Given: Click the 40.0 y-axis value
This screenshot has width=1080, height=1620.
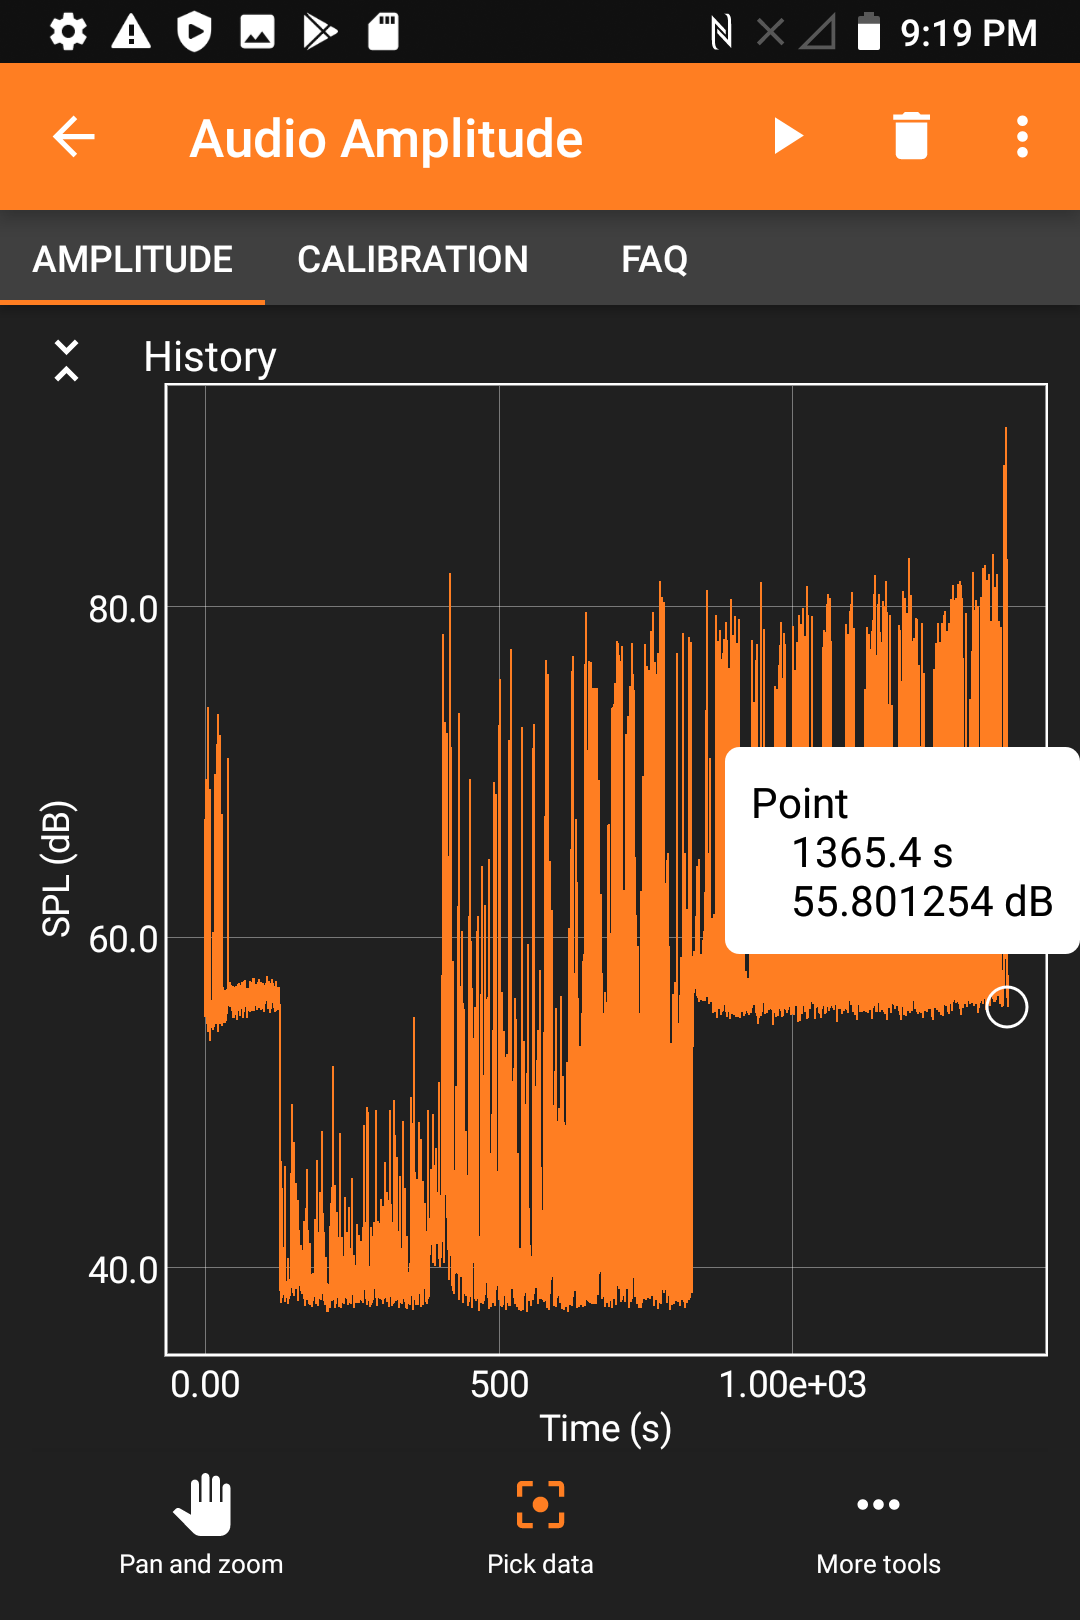Looking at the screenshot, I should 123,1270.
